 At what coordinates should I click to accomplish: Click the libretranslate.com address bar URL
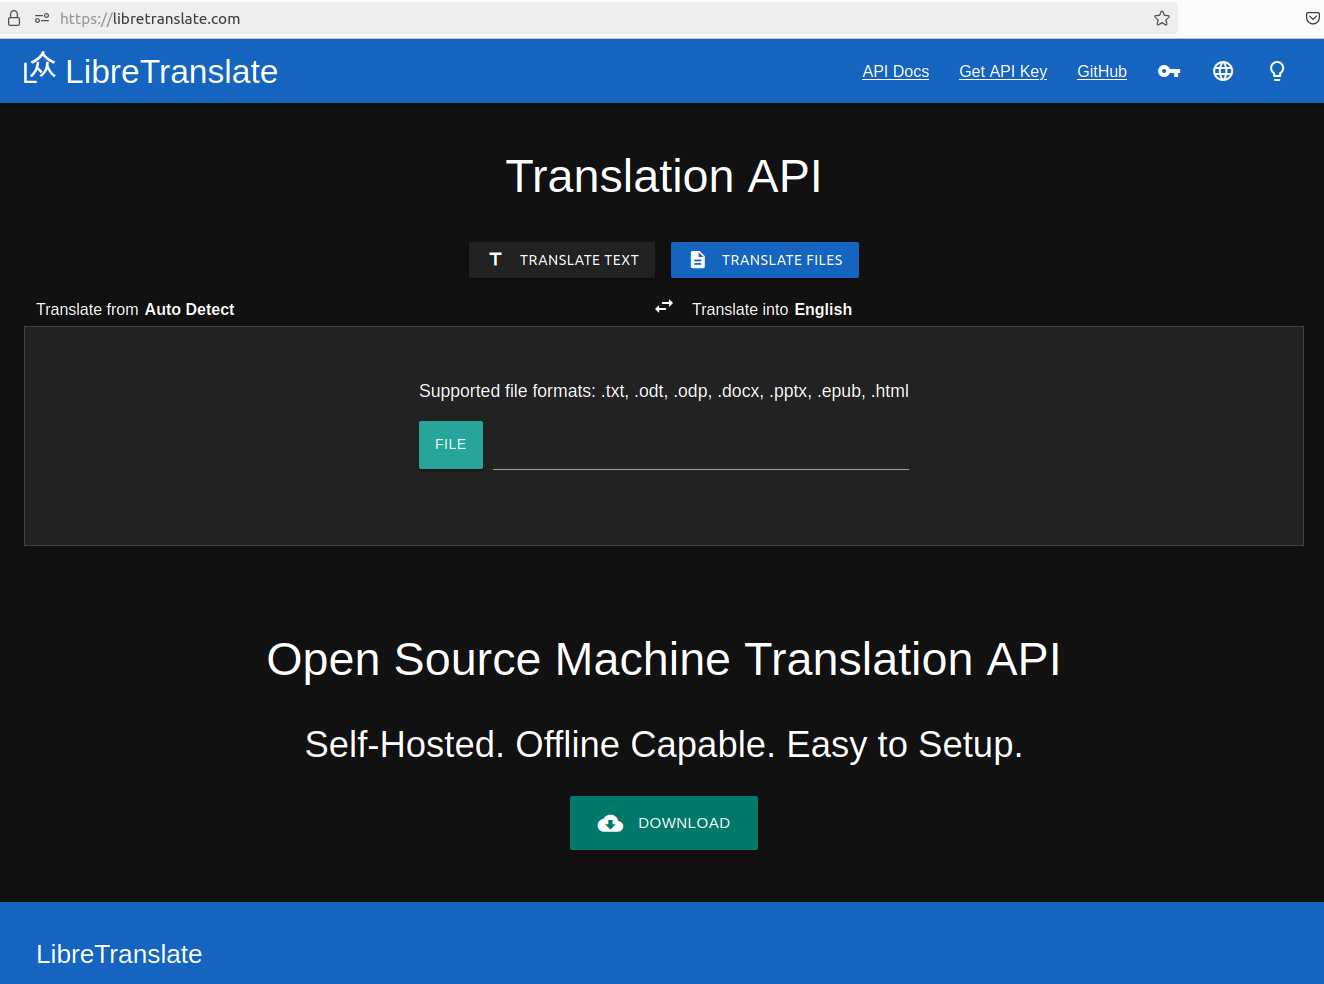[x=150, y=18]
